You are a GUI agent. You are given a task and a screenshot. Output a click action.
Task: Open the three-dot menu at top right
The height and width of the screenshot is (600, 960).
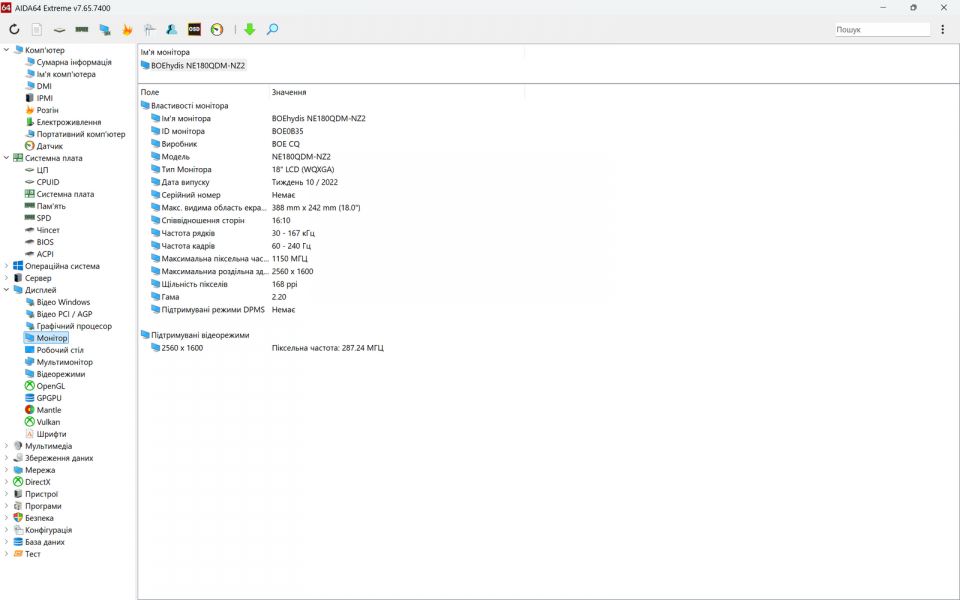(x=943, y=29)
